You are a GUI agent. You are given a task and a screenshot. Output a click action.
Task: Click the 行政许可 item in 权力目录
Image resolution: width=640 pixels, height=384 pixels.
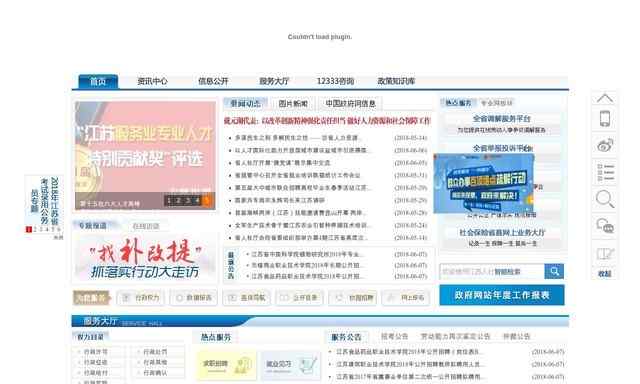pyautogui.click(x=96, y=352)
